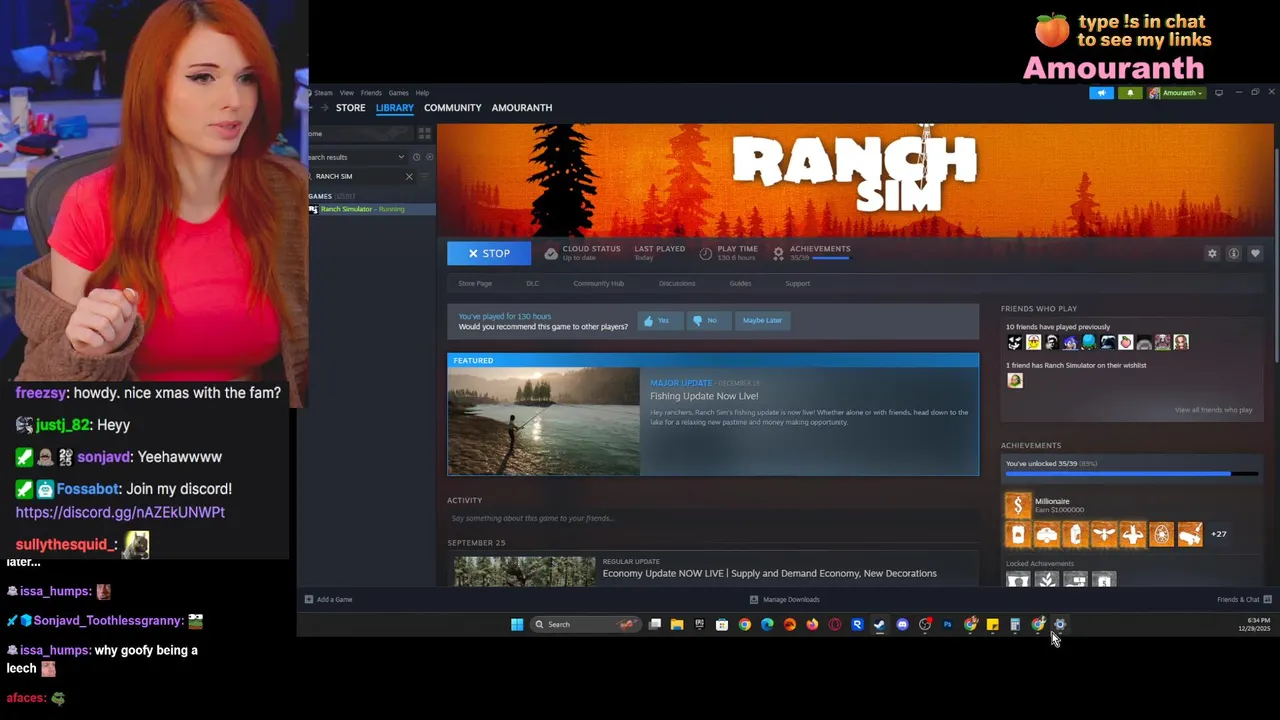Open the Help menu
Screen dimensions: 1280x720
tap(422, 93)
